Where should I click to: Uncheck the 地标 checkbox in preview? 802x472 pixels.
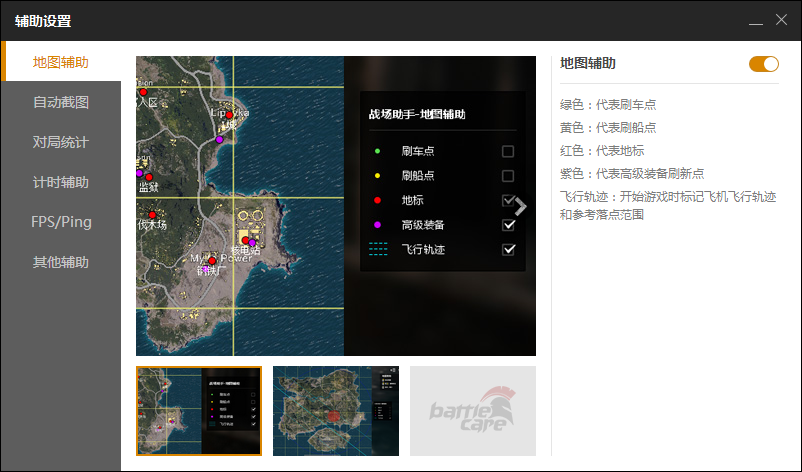point(508,200)
